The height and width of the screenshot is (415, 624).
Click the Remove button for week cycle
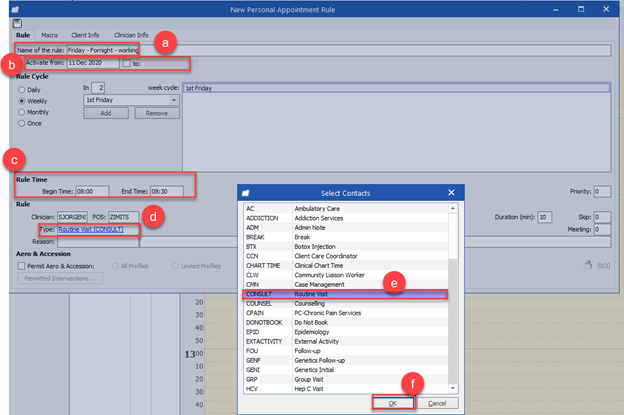[157, 113]
